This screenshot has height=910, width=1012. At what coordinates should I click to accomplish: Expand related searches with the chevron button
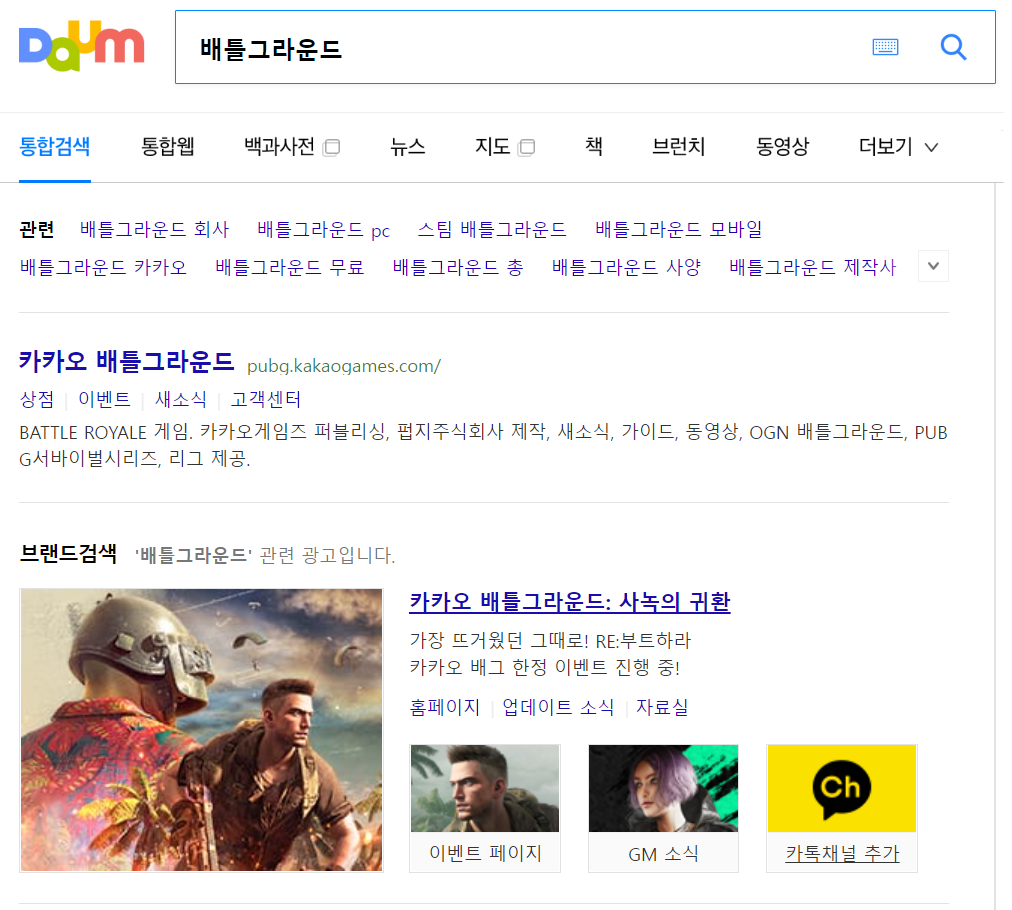[x=933, y=266]
